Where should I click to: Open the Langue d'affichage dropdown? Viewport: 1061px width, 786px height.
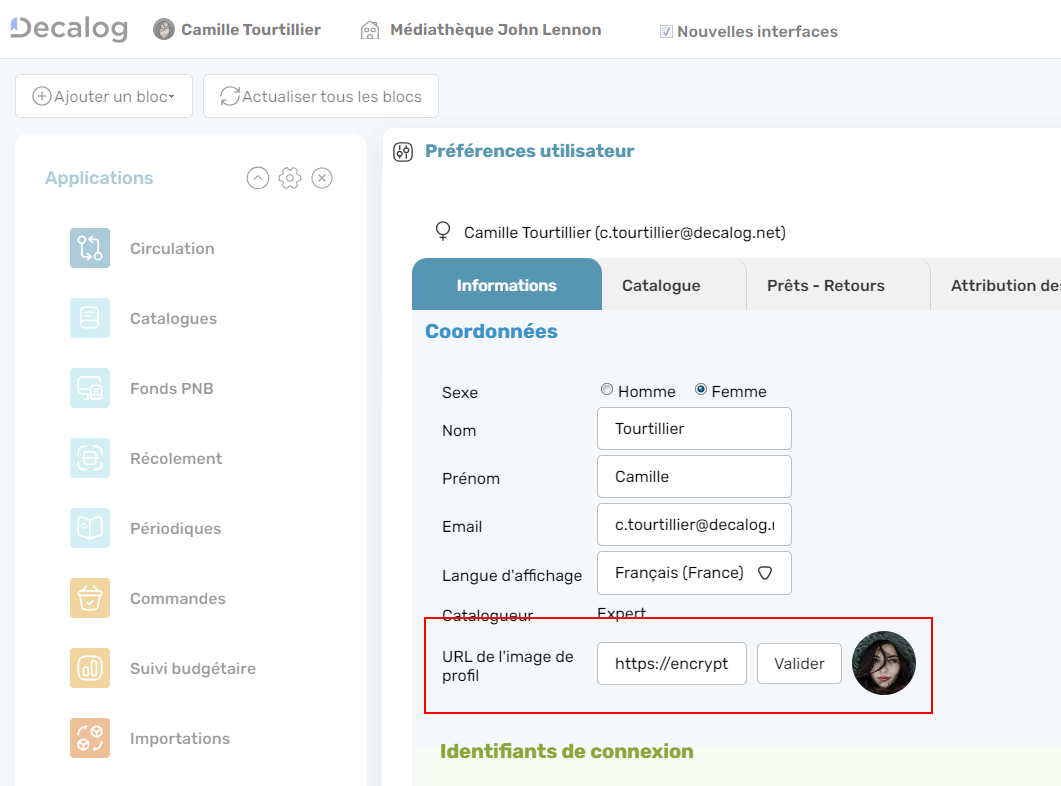tap(694, 572)
